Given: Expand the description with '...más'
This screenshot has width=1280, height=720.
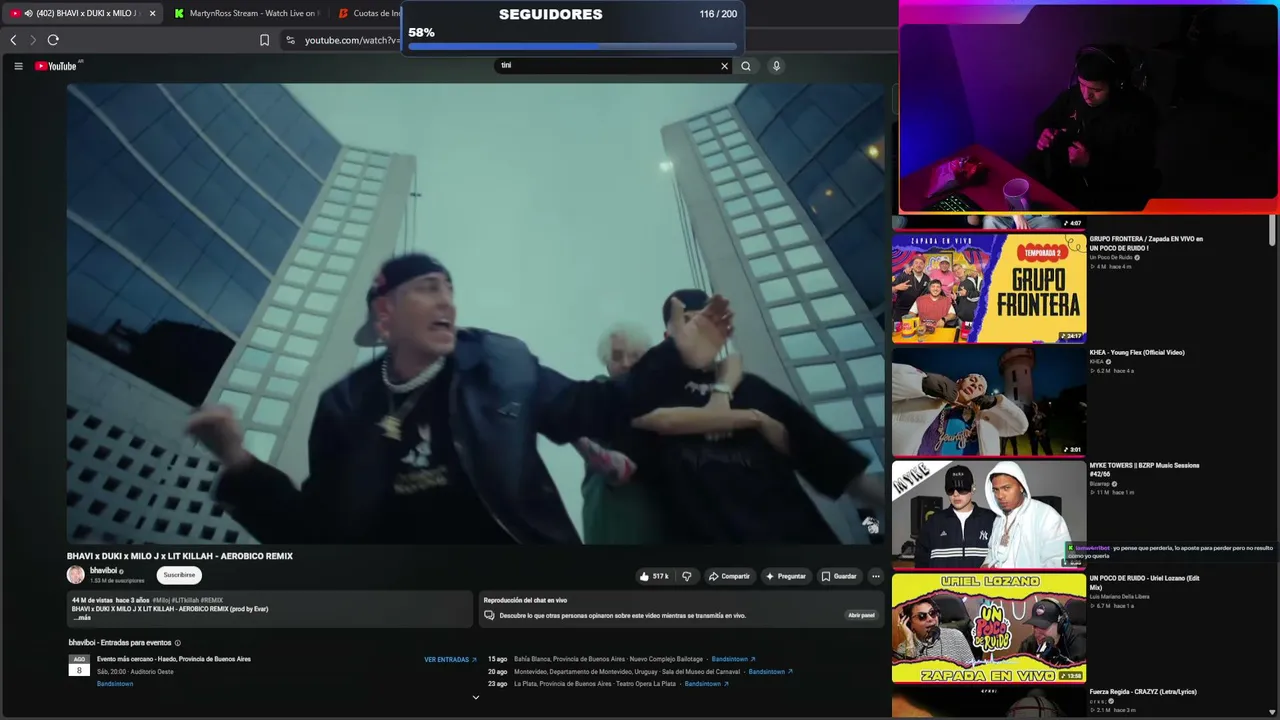Looking at the screenshot, I should pos(82,618).
